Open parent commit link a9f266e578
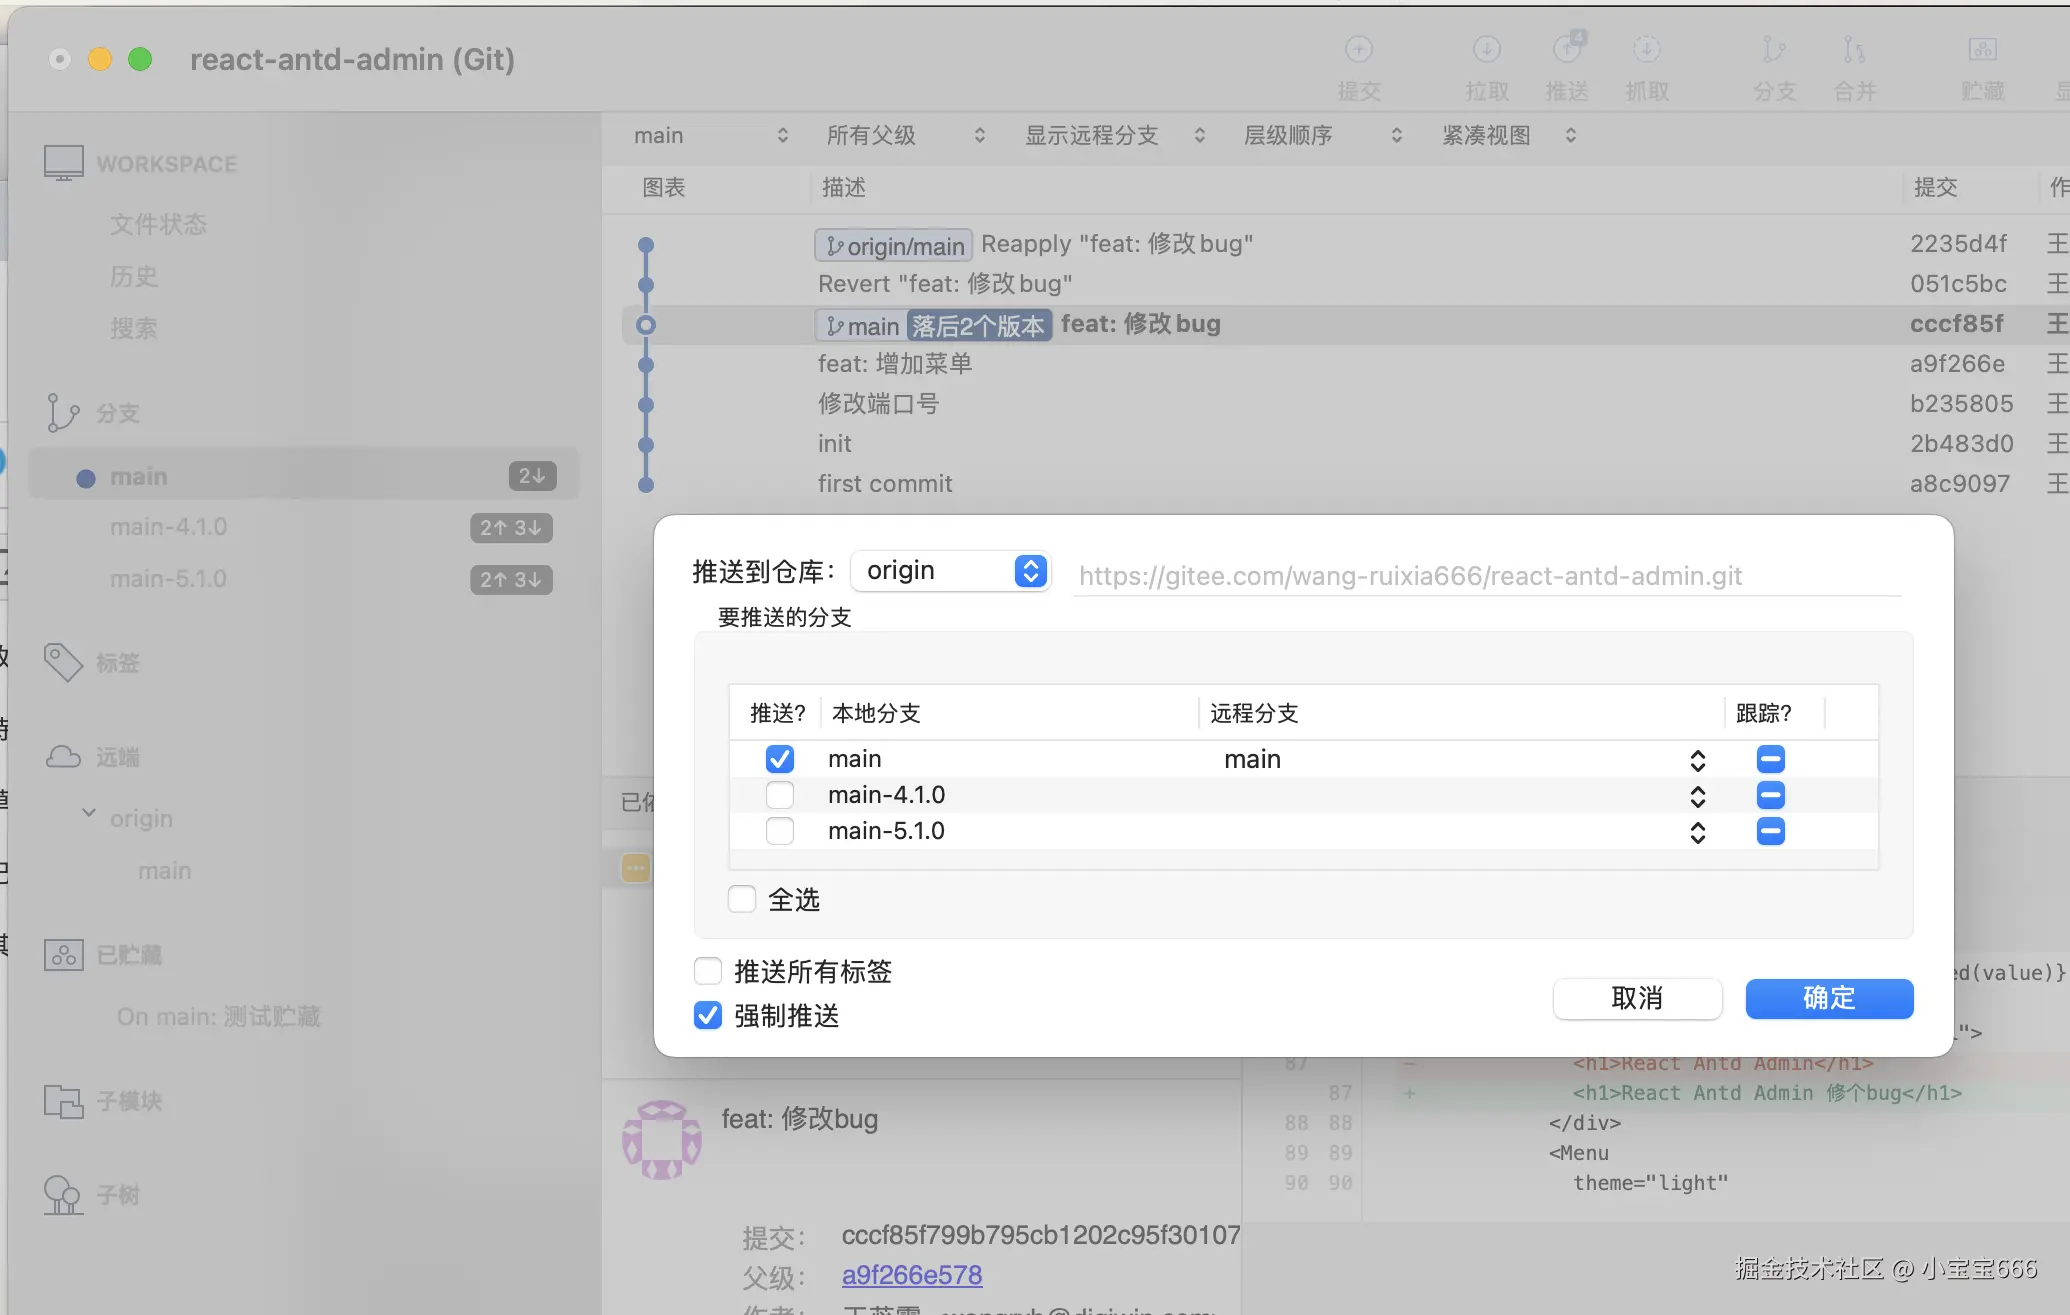The width and height of the screenshot is (2070, 1315). click(911, 1275)
